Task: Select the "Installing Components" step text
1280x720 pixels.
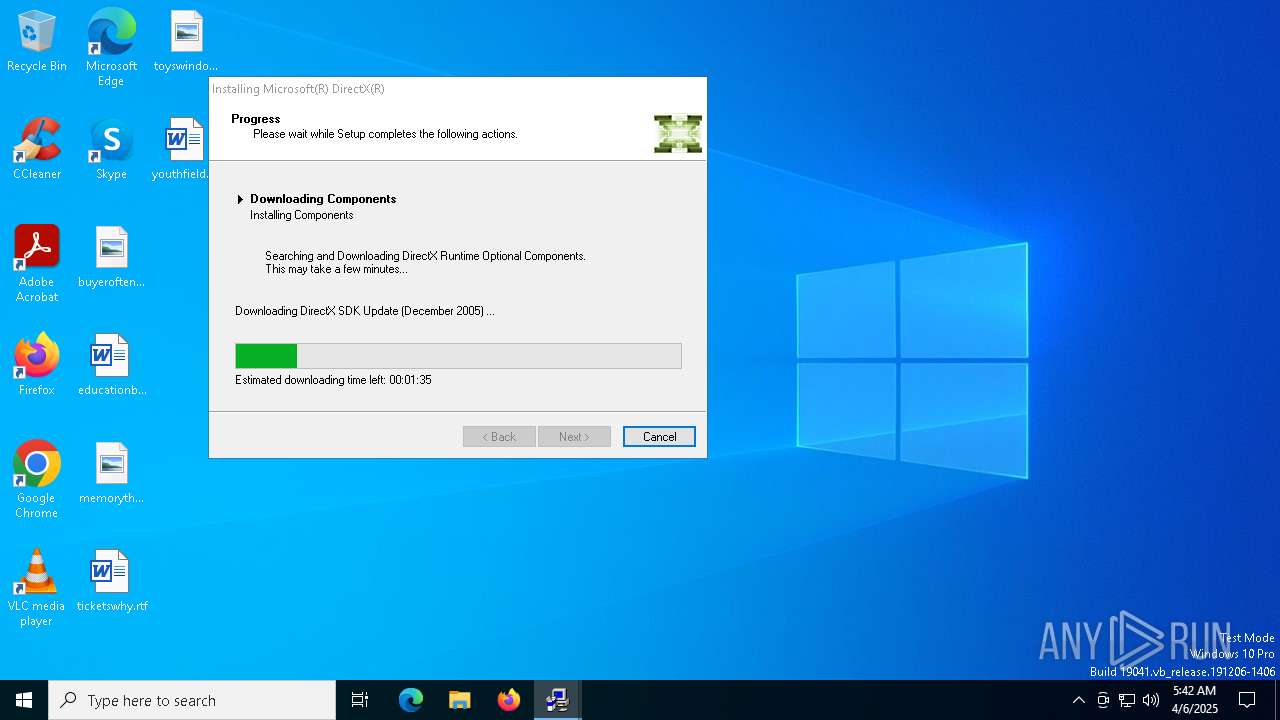Action: click(x=302, y=215)
